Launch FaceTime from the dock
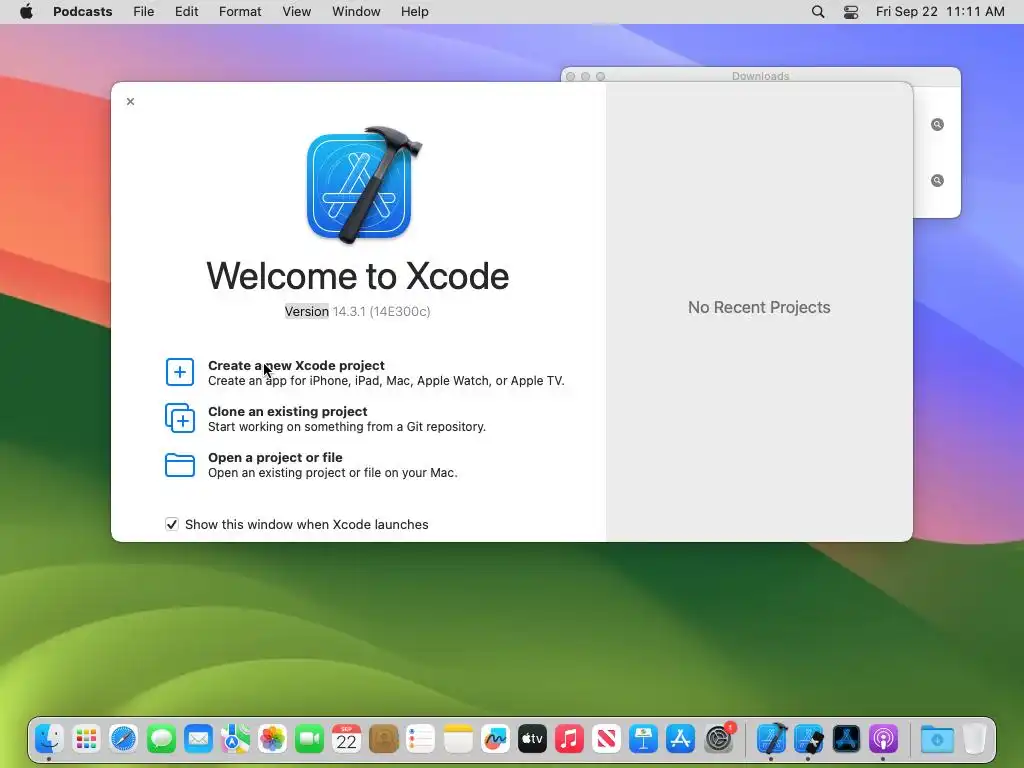Image resolution: width=1024 pixels, height=768 pixels. pyautogui.click(x=310, y=739)
